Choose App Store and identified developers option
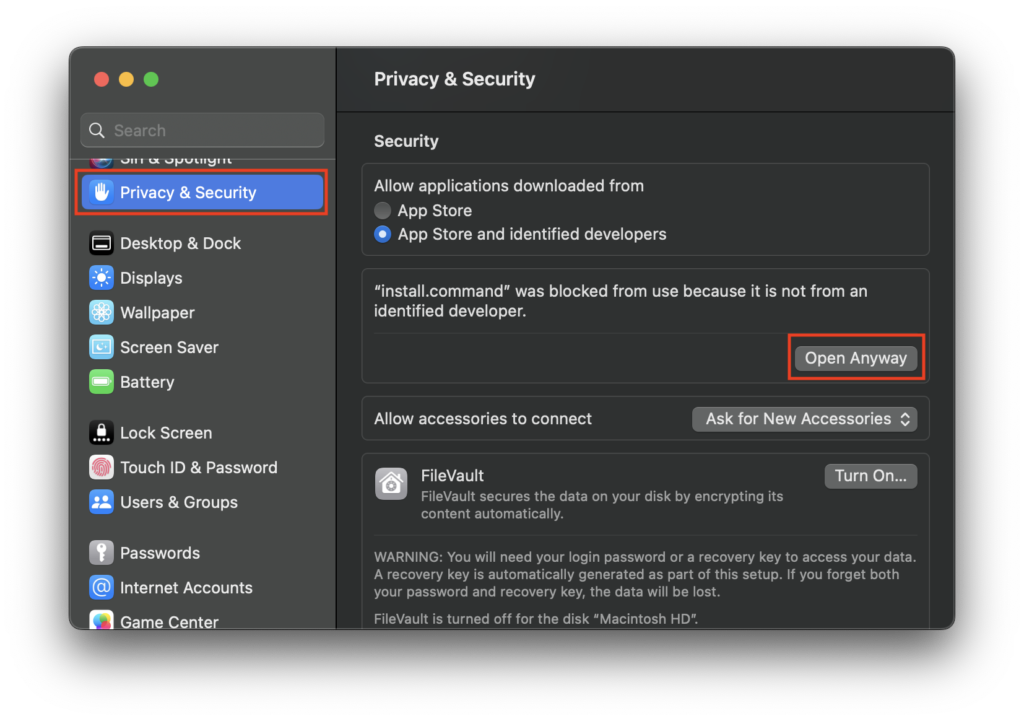Screen dimensions: 1024x721 382,235
